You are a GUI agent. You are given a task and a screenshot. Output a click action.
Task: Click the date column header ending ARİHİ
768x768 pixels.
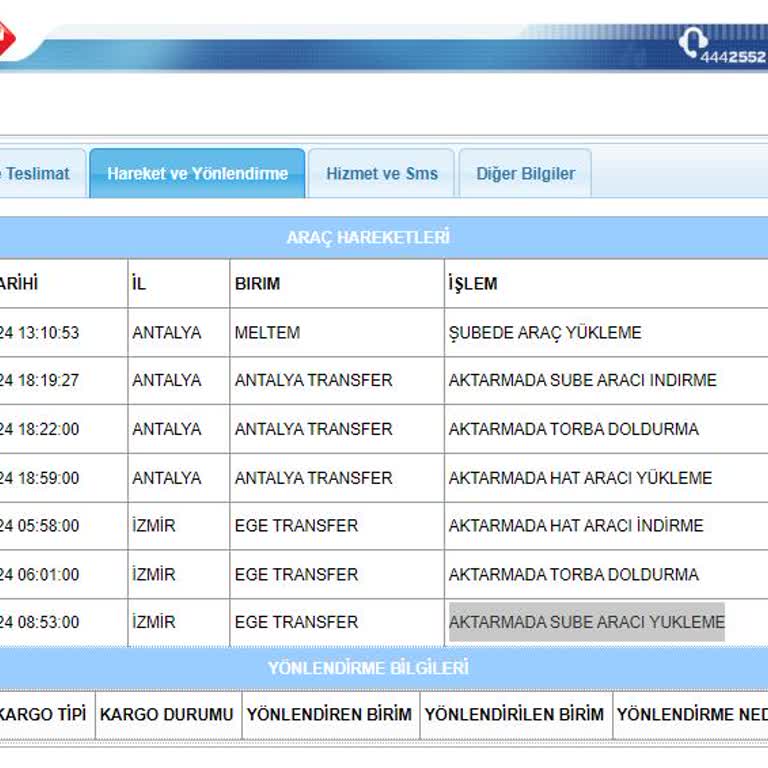(x=64, y=284)
